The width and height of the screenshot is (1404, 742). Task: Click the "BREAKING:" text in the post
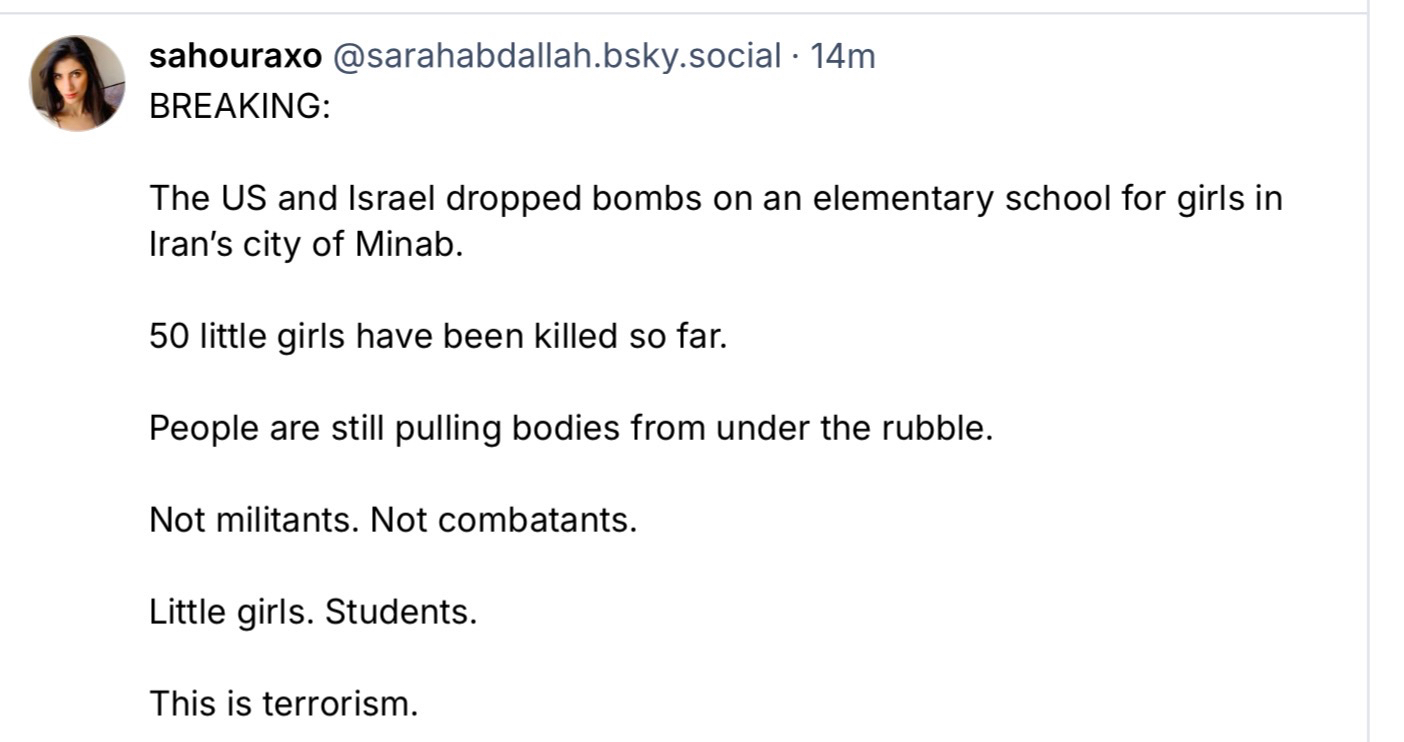tap(240, 106)
